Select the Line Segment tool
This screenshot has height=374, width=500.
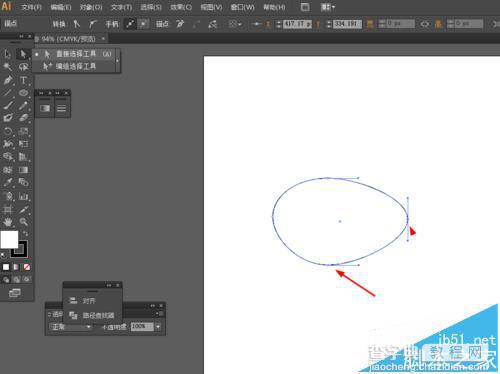(8, 93)
